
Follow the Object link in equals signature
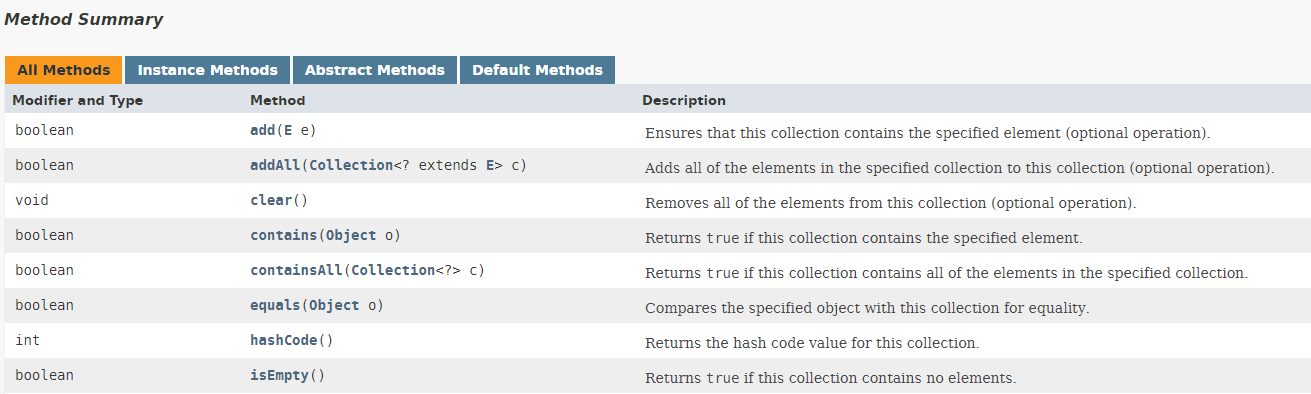pos(334,305)
